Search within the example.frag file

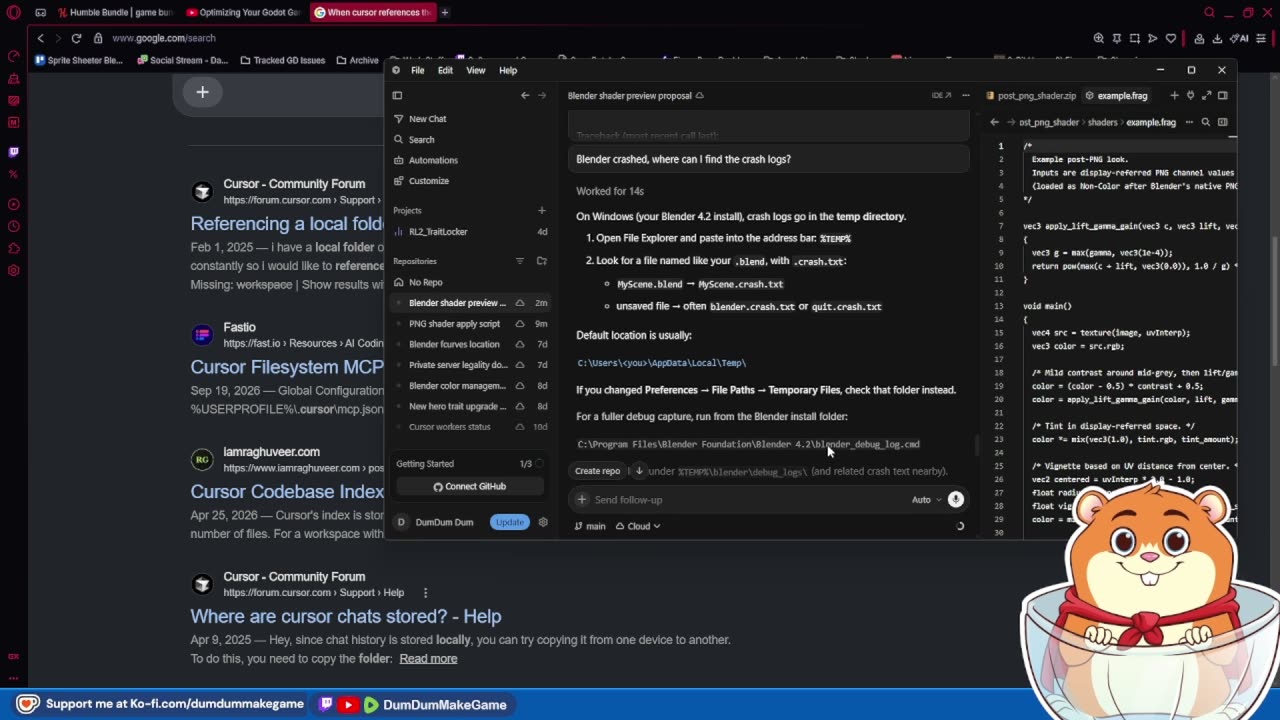coord(1206,122)
